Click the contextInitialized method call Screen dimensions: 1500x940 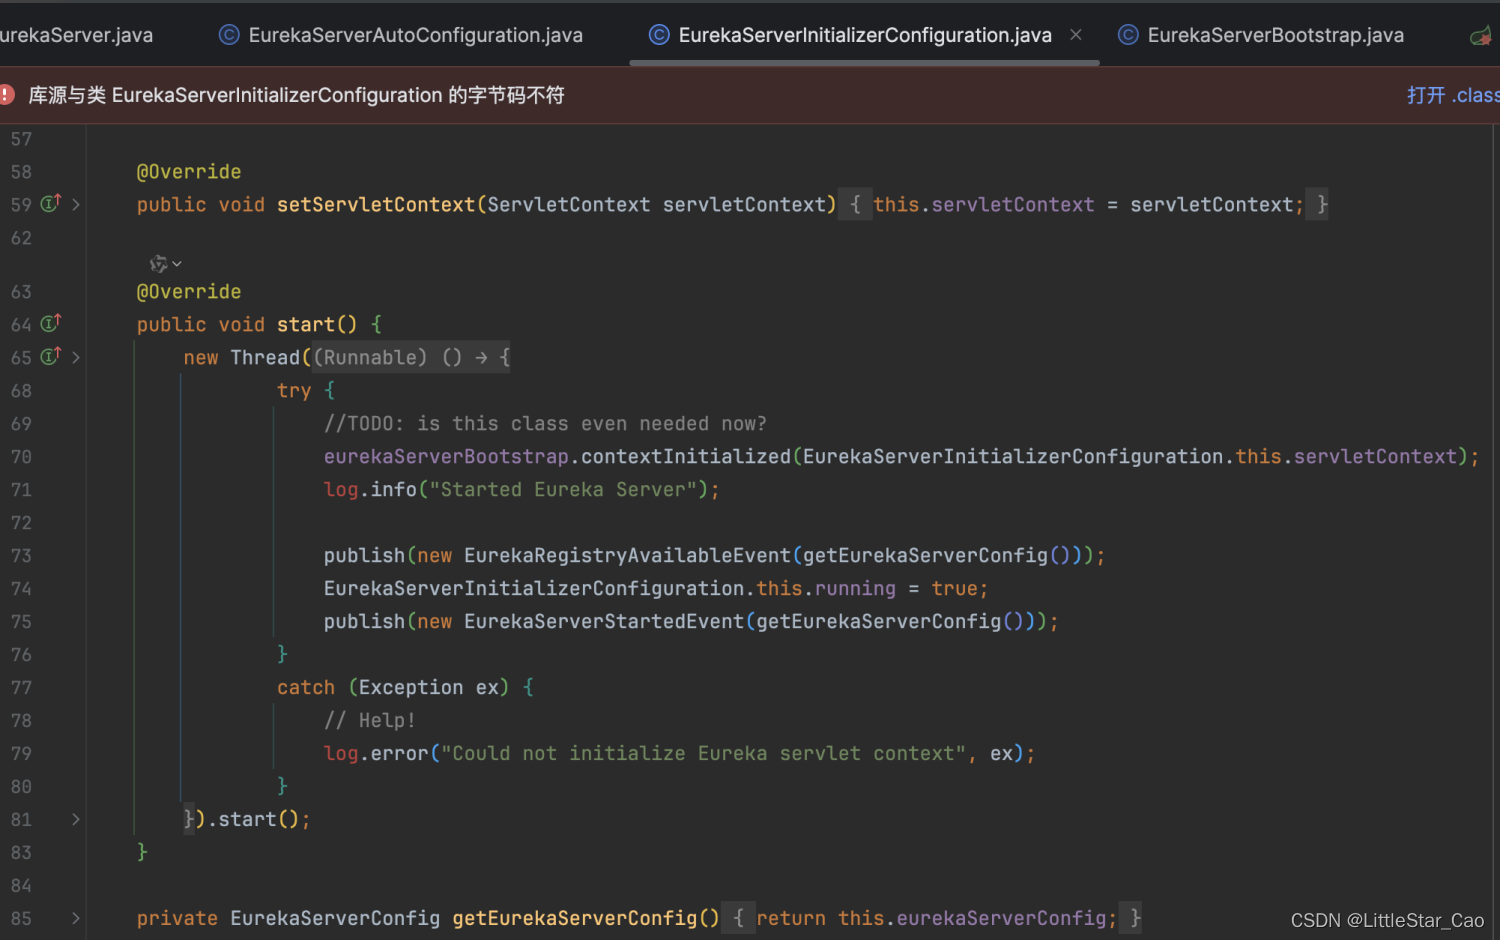pyautogui.click(x=686, y=457)
